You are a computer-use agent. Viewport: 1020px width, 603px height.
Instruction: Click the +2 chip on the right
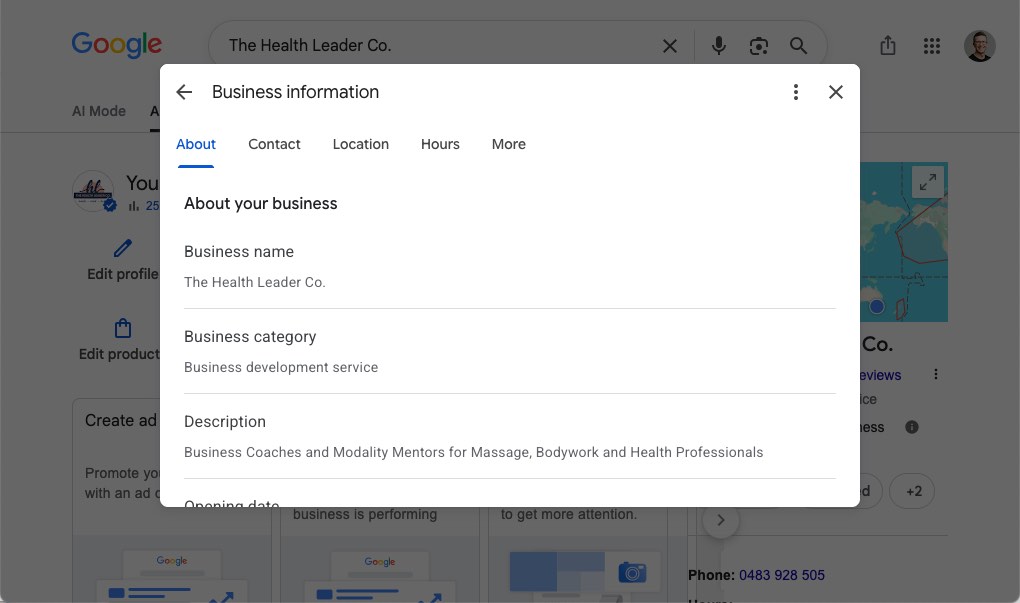(913, 491)
